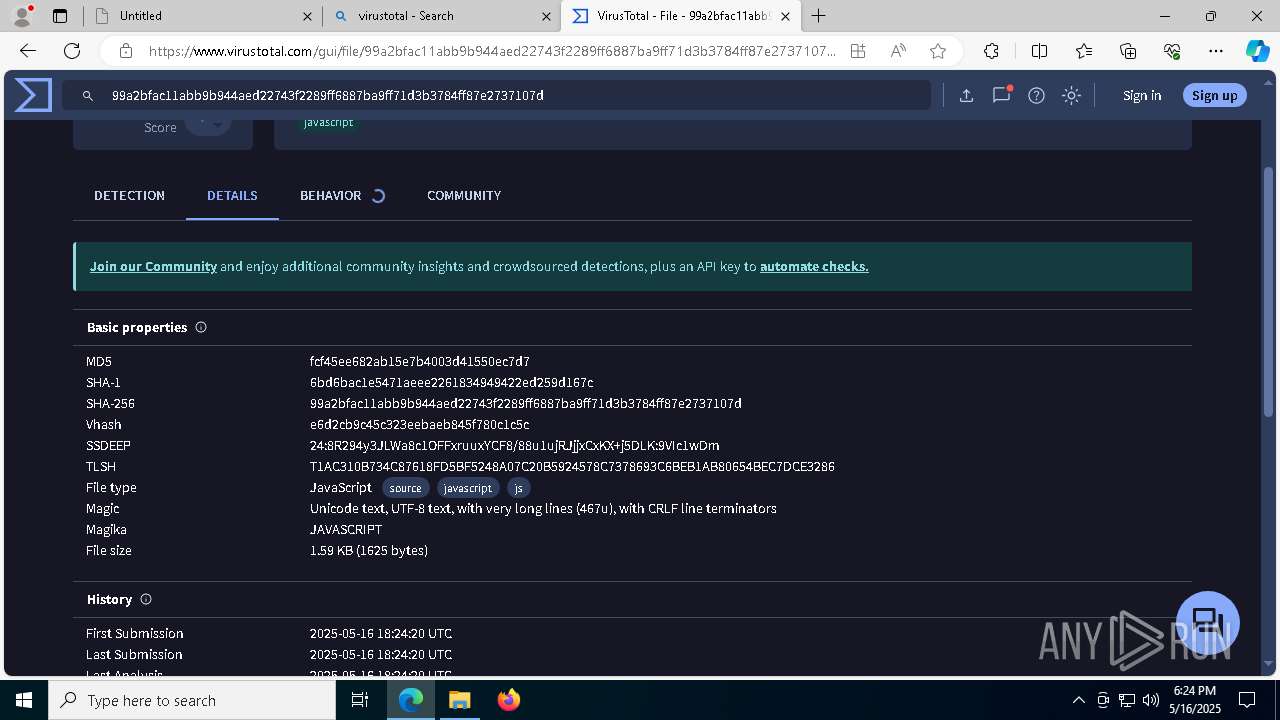Image resolution: width=1280 pixels, height=720 pixels.
Task: Select the DETAILS tab
Action: pyautogui.click(x=232, y=196)
